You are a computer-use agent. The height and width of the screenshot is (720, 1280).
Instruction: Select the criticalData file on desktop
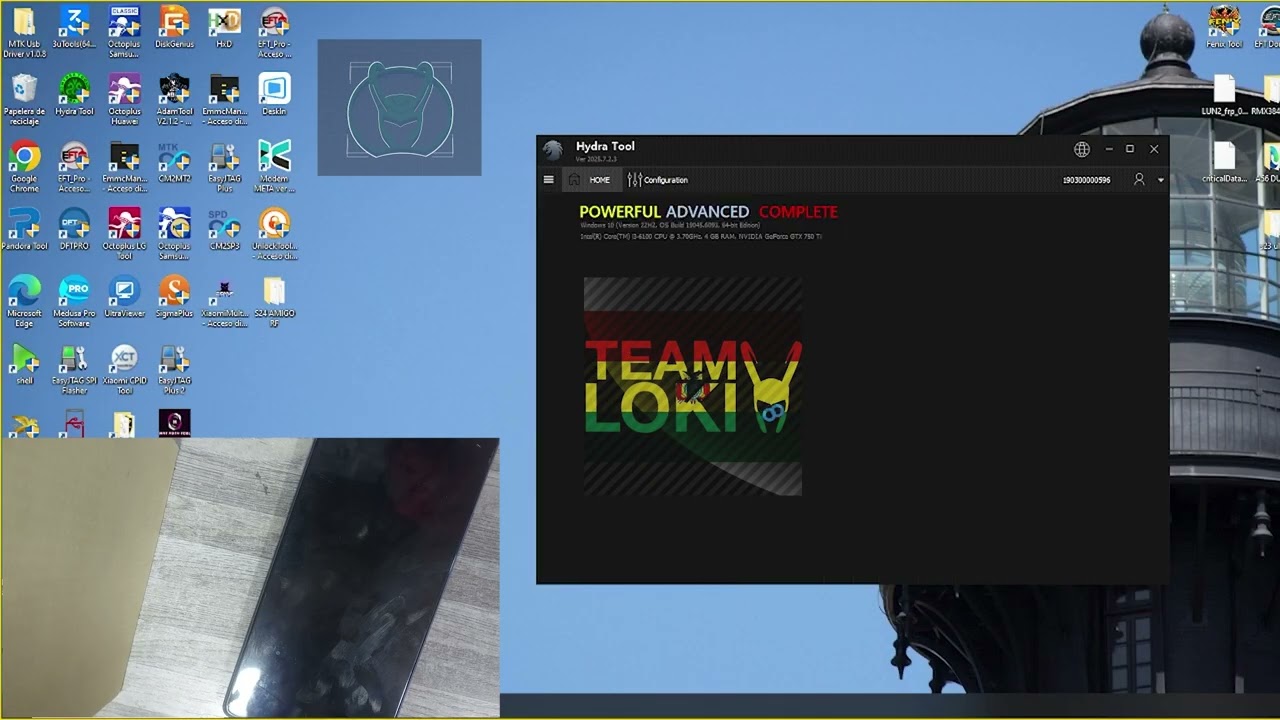click(x=1224, y=162)
